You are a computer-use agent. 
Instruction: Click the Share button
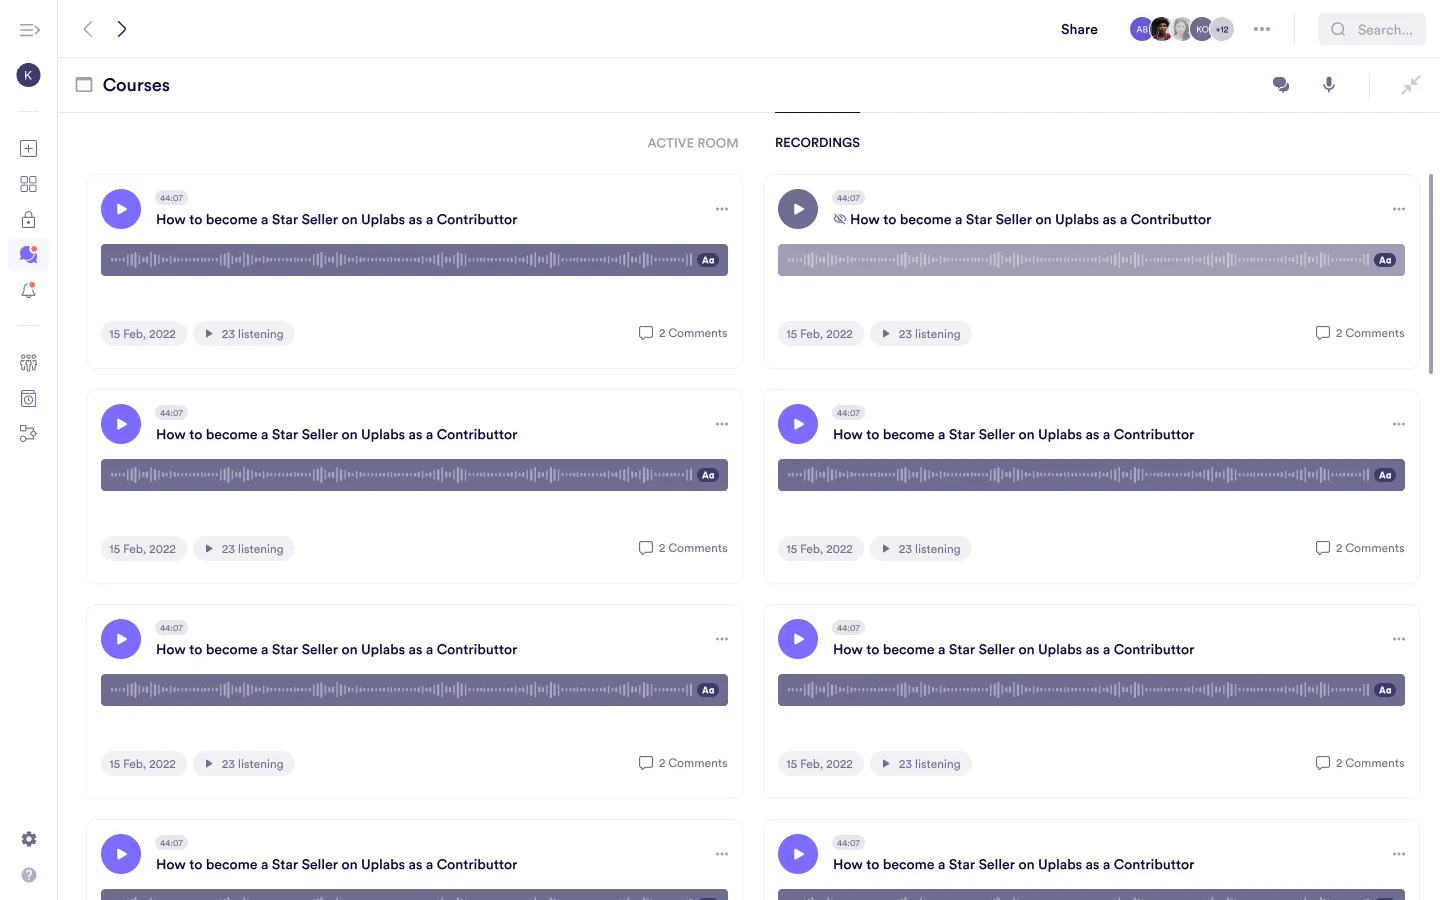(1078, 29)
